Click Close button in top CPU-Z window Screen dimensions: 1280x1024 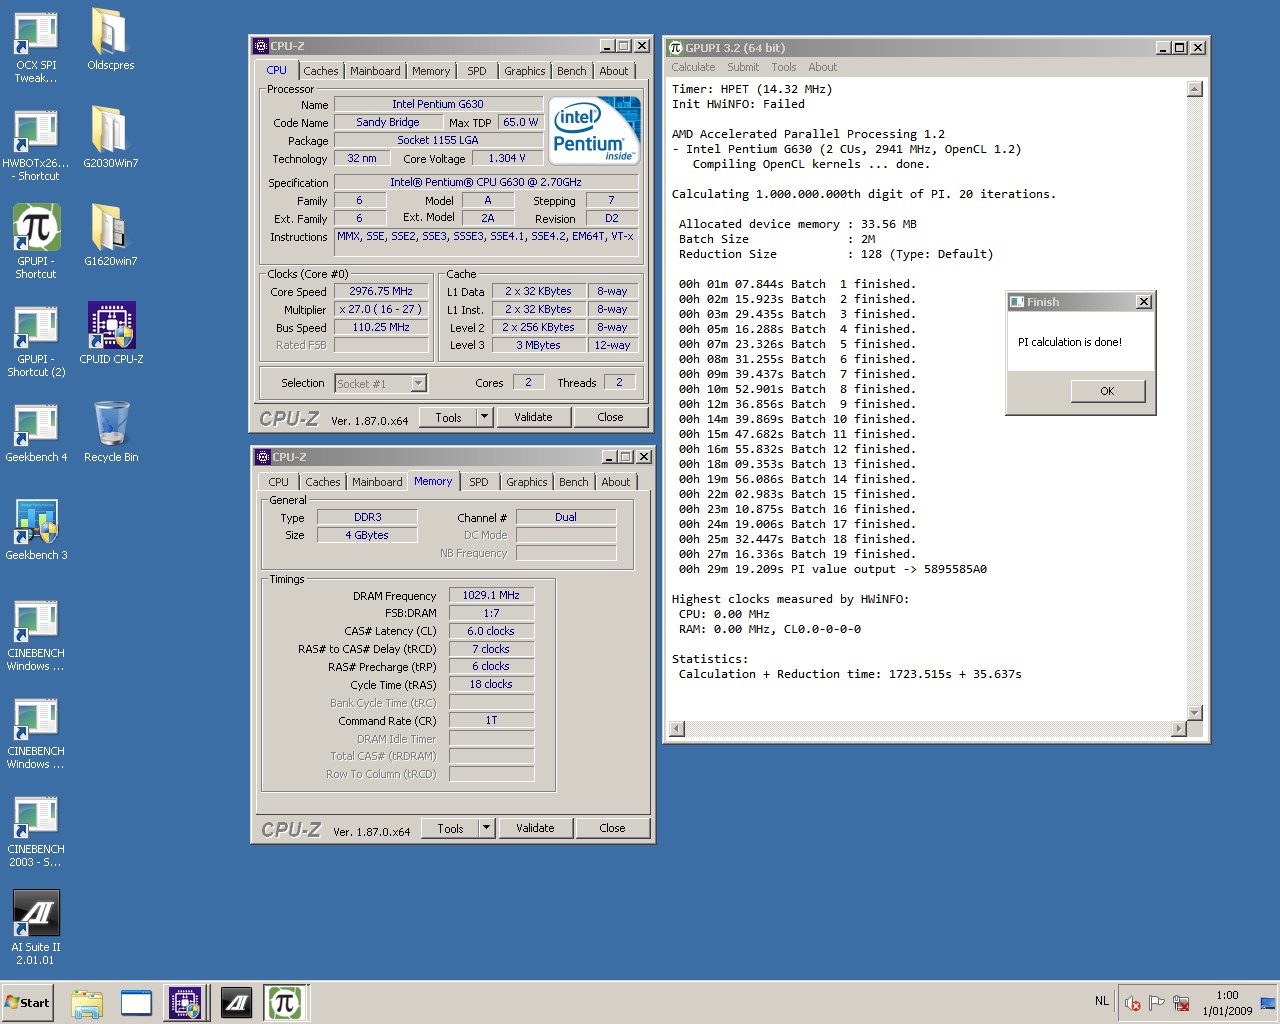click(x=610, y=417)
